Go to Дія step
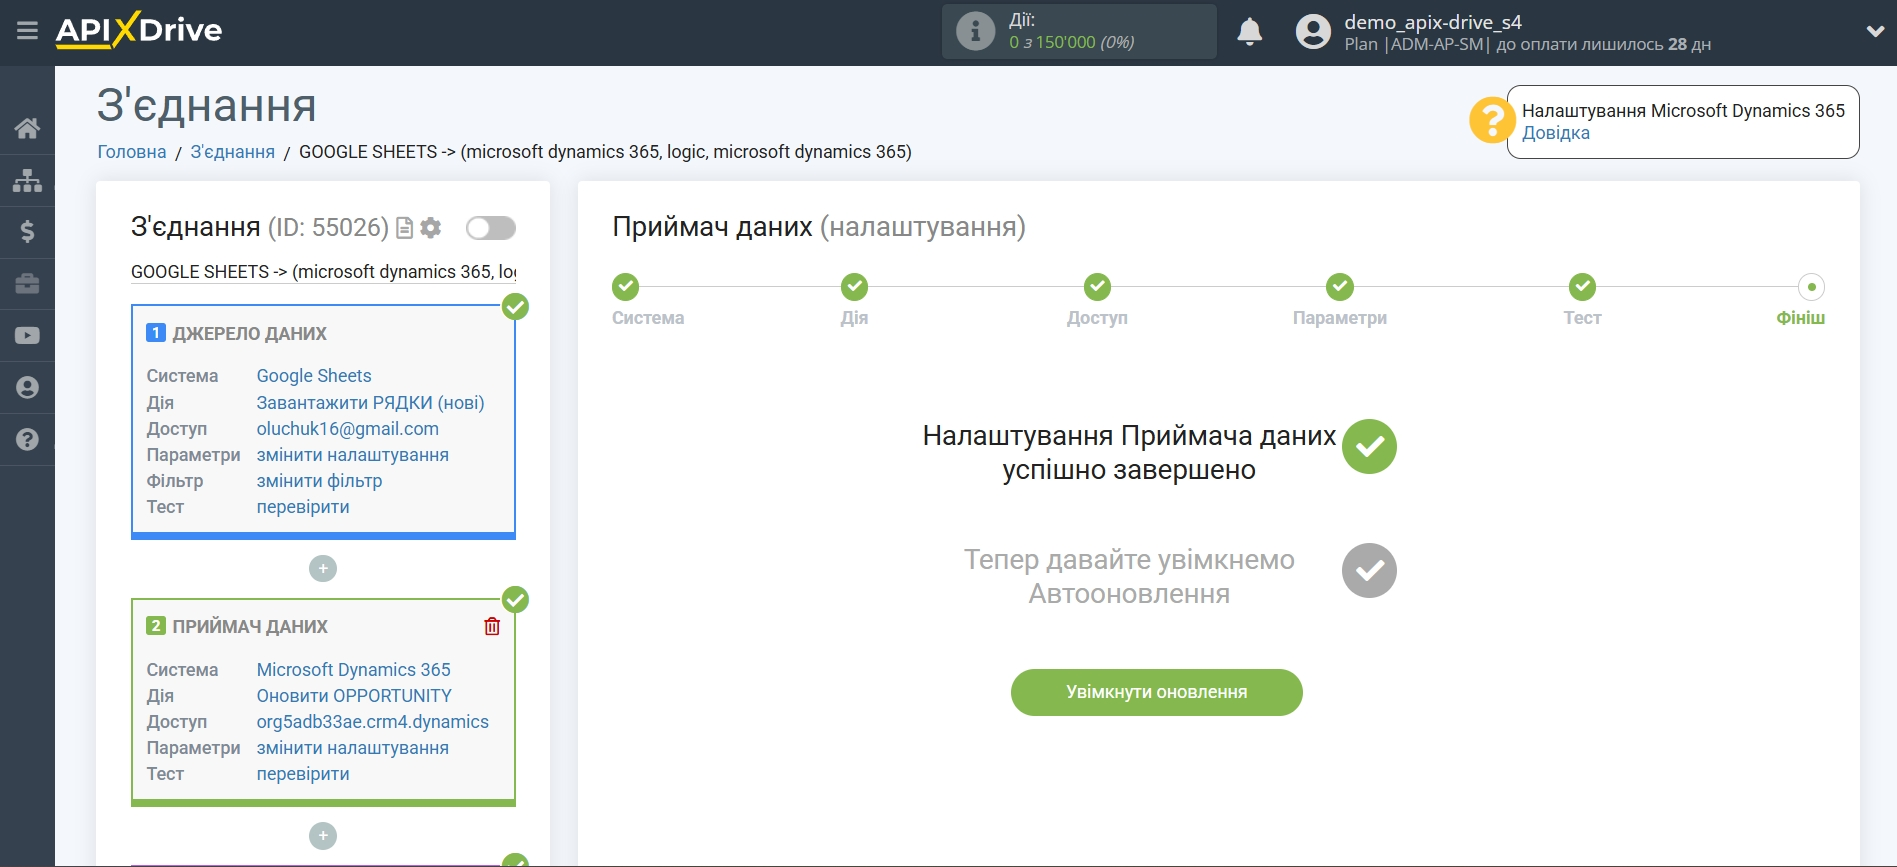The width and height of the screenshot is (1897, 867). [x=855, y=288]
